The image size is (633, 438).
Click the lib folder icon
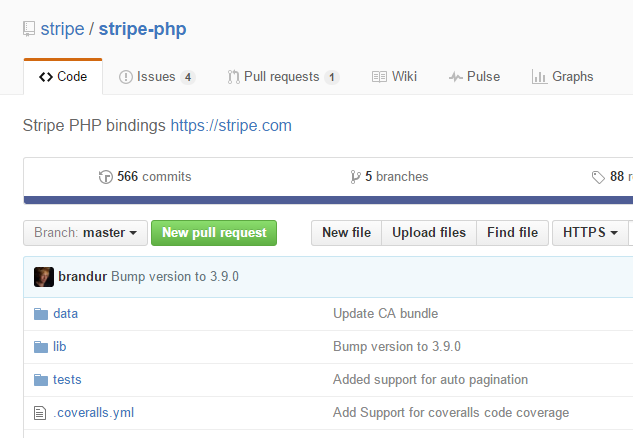[41, 347]
